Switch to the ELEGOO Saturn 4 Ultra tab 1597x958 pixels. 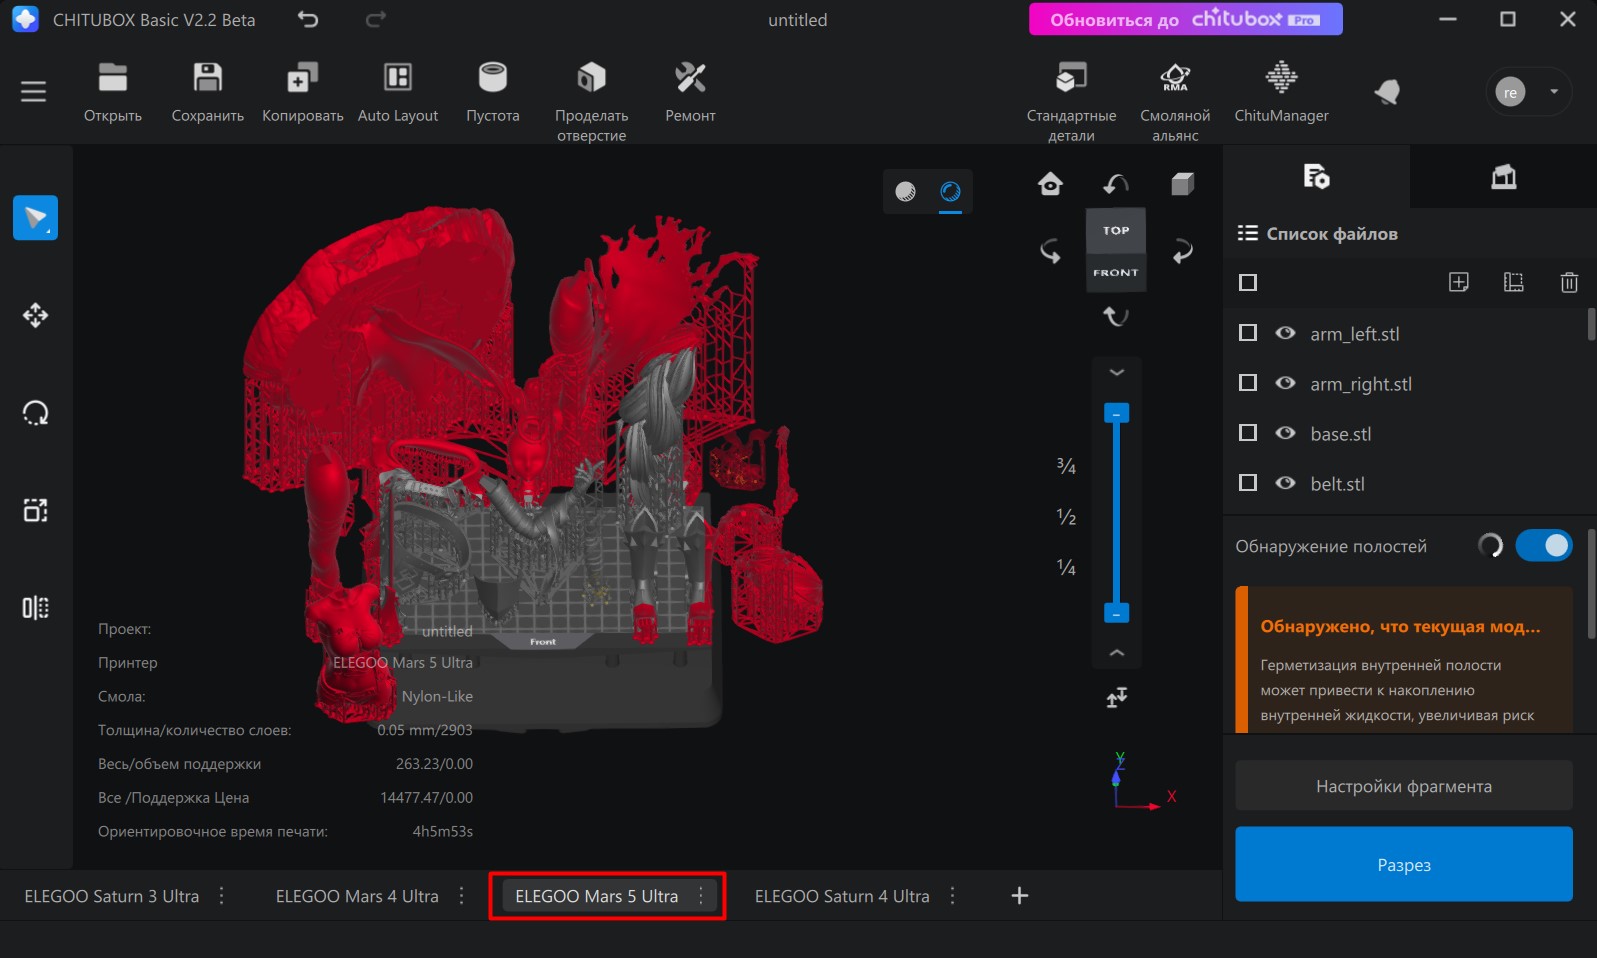841,896
